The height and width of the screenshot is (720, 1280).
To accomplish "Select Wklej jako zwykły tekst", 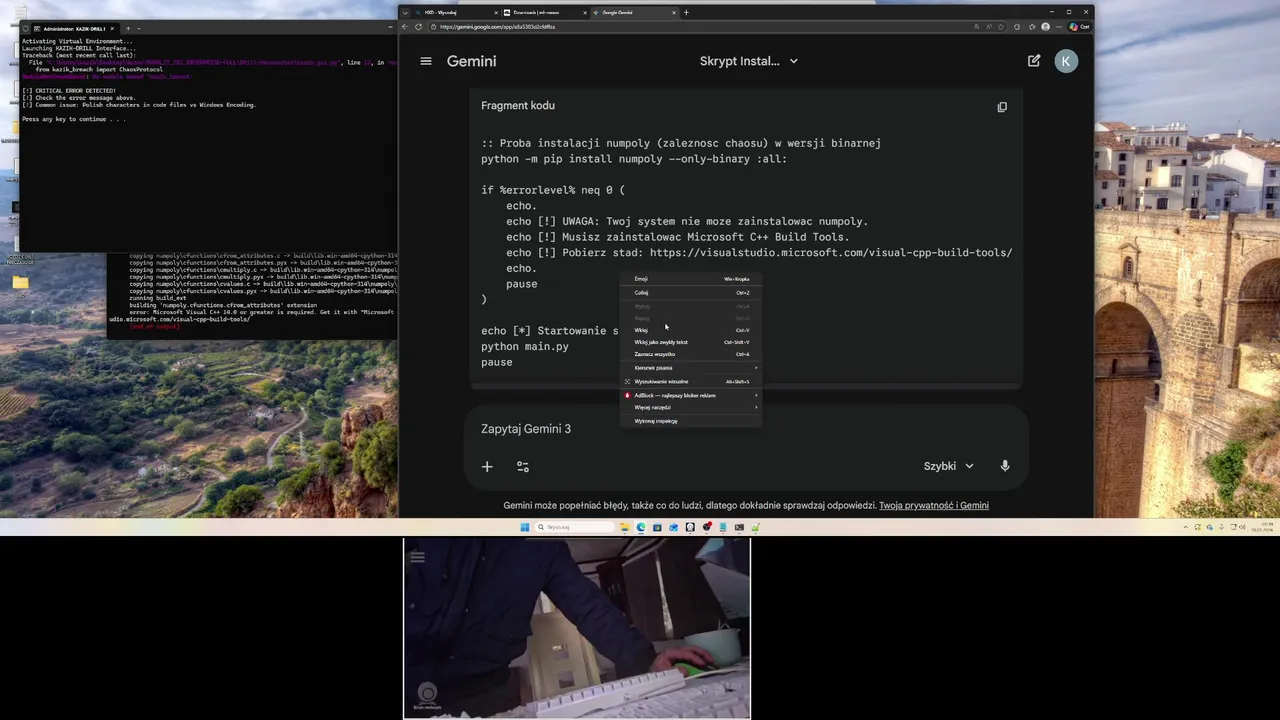I will (x=691, y=342).
